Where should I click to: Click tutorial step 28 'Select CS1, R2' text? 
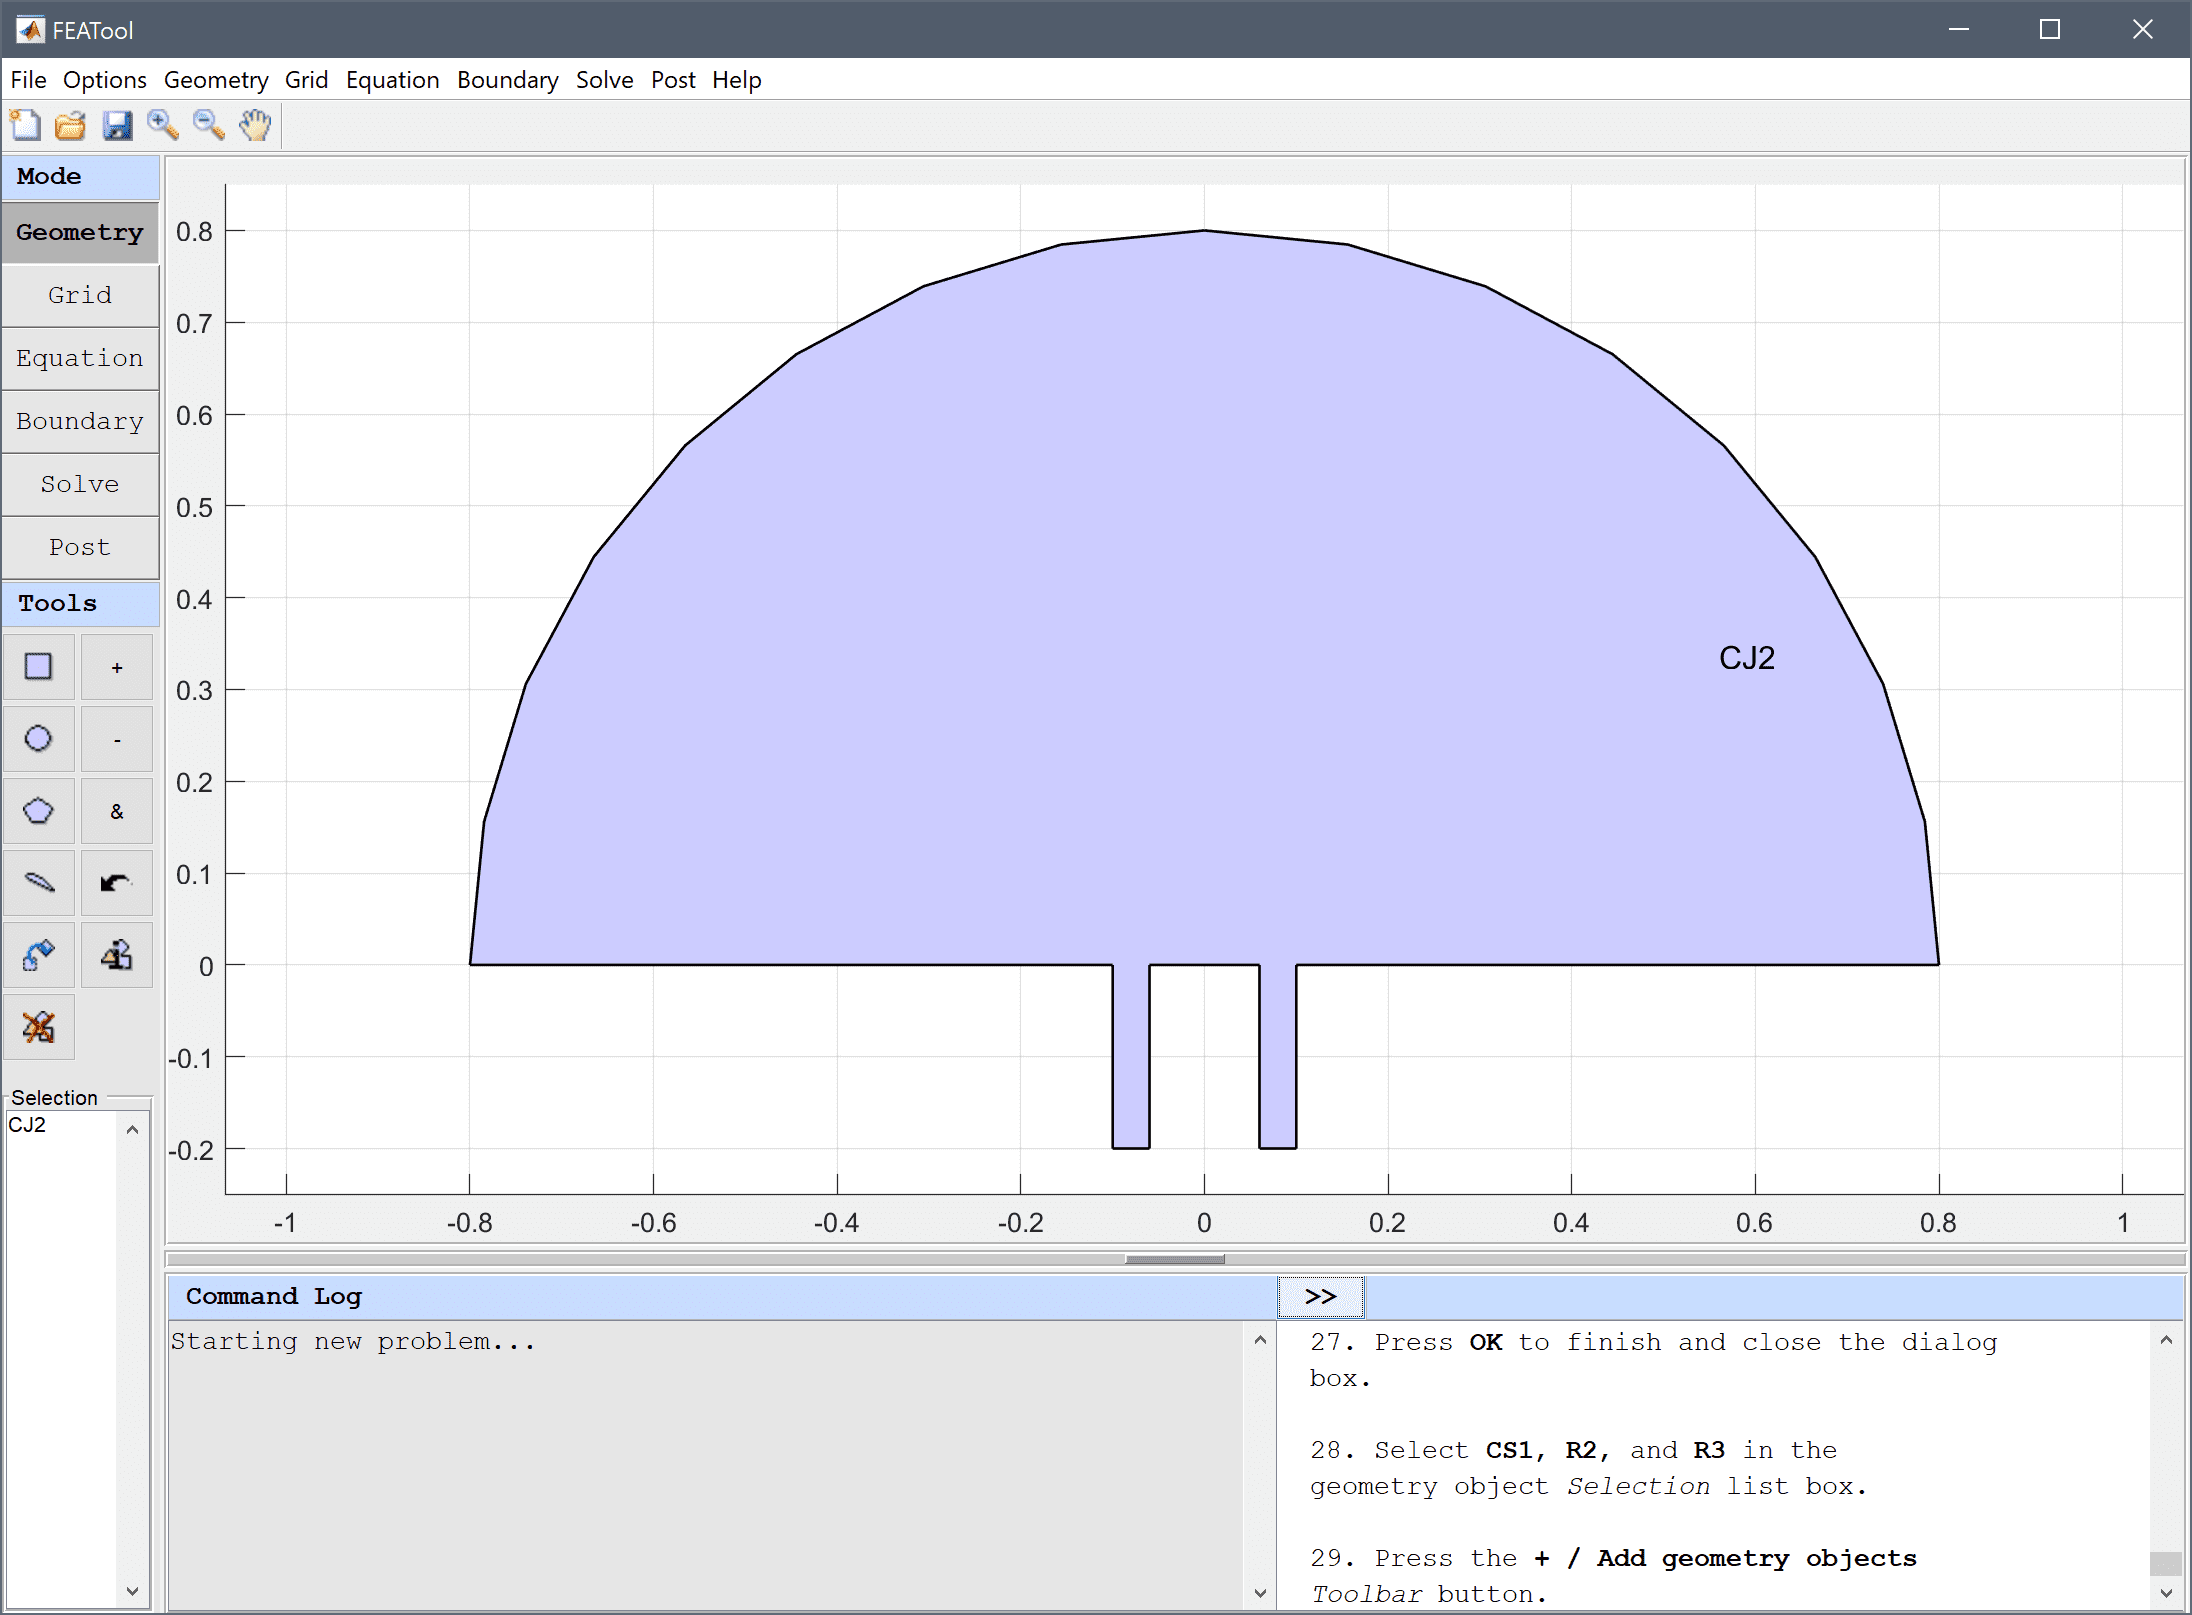(1589, 1468)
